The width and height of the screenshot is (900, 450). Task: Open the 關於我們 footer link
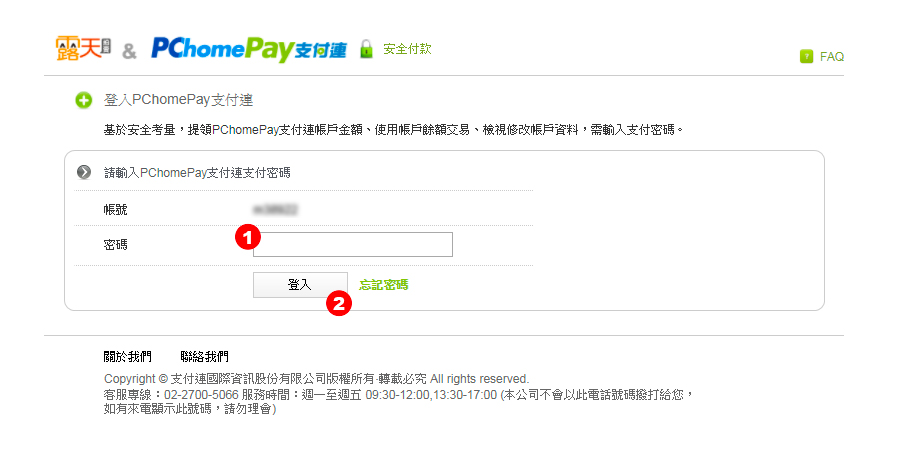coord(127,357)
